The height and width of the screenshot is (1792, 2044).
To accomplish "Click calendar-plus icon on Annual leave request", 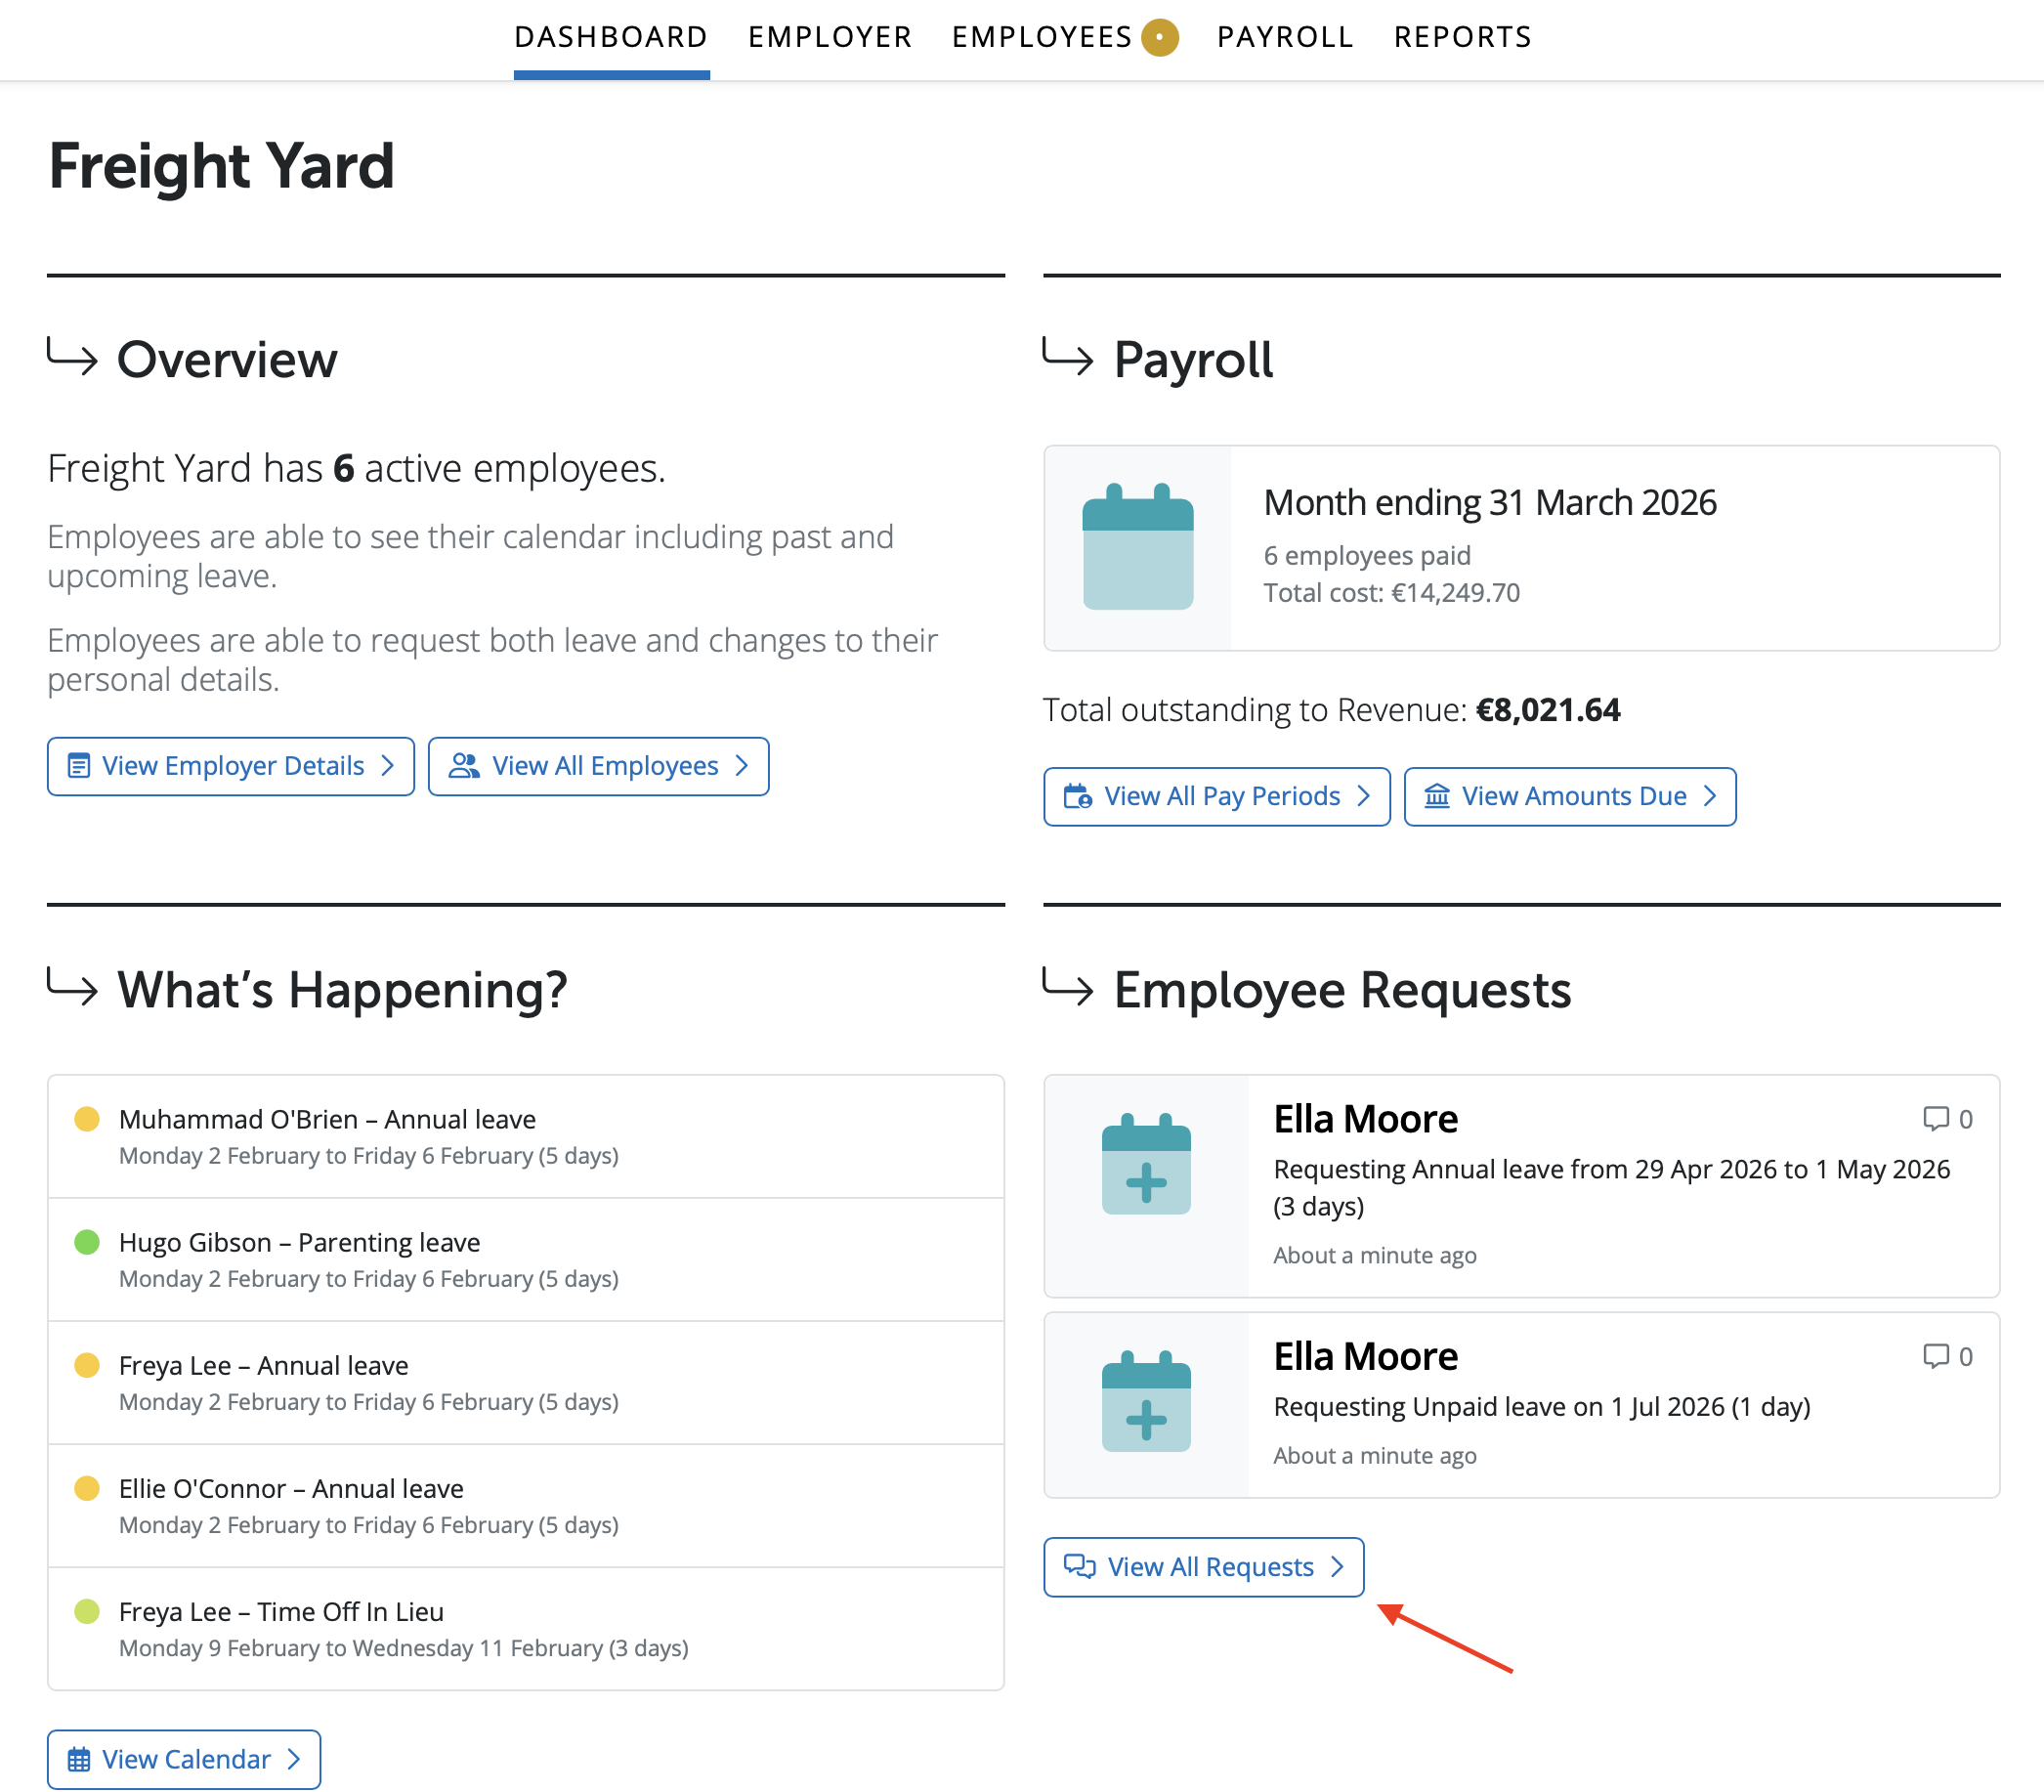I will [1145, 1164].
